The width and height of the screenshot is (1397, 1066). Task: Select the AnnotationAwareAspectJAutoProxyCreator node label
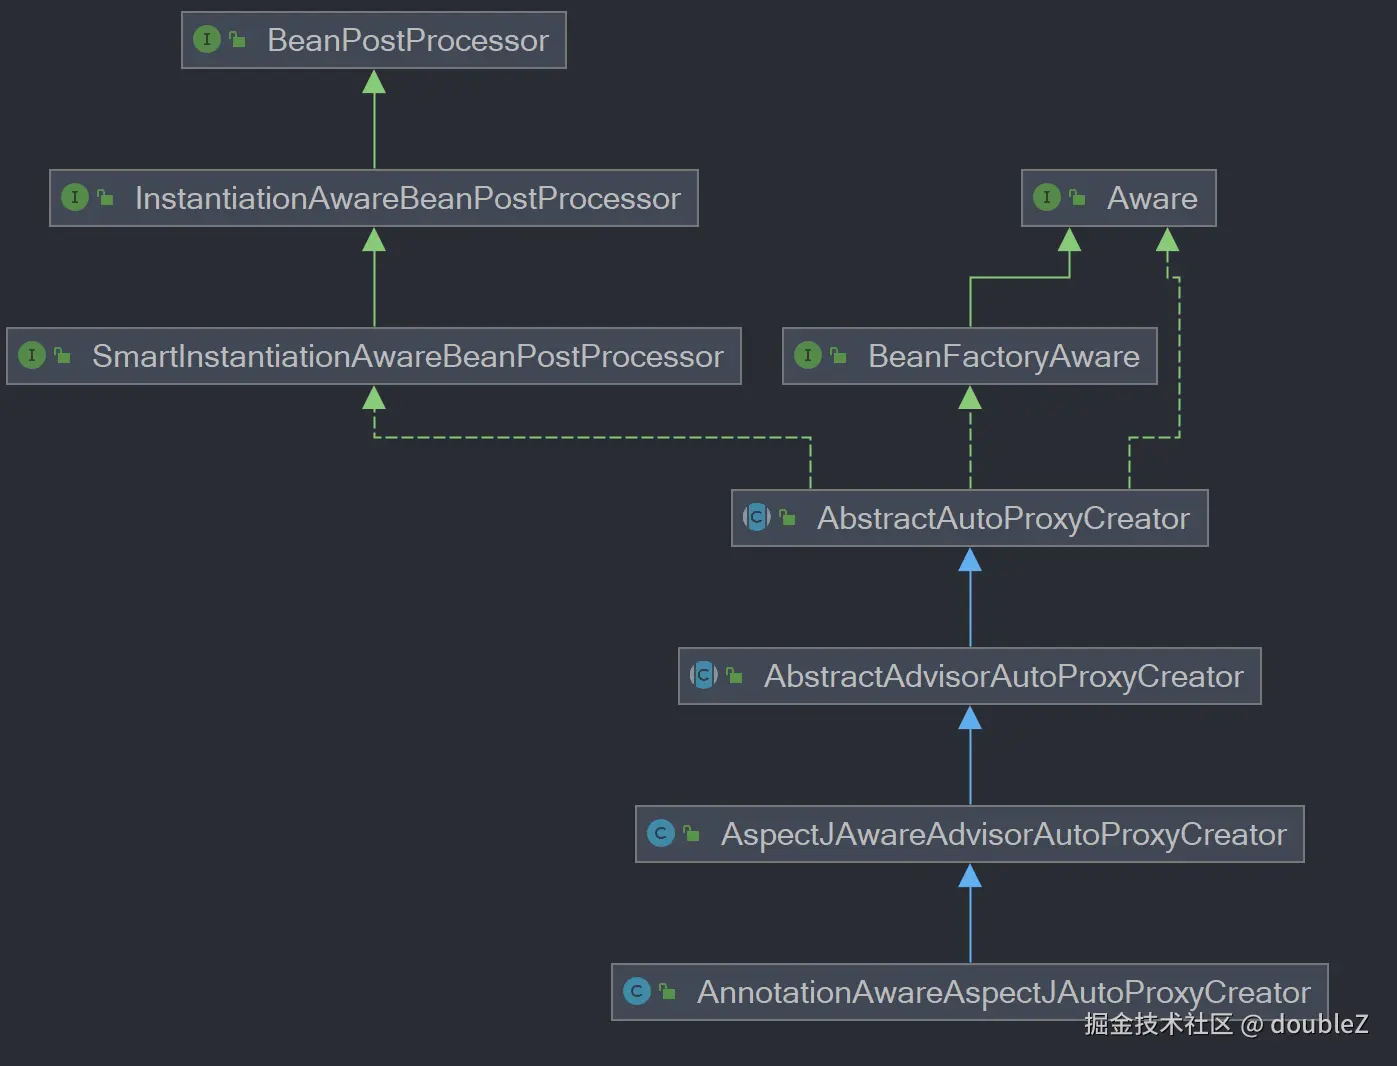pyautogui.click(x=1004, y=992)
